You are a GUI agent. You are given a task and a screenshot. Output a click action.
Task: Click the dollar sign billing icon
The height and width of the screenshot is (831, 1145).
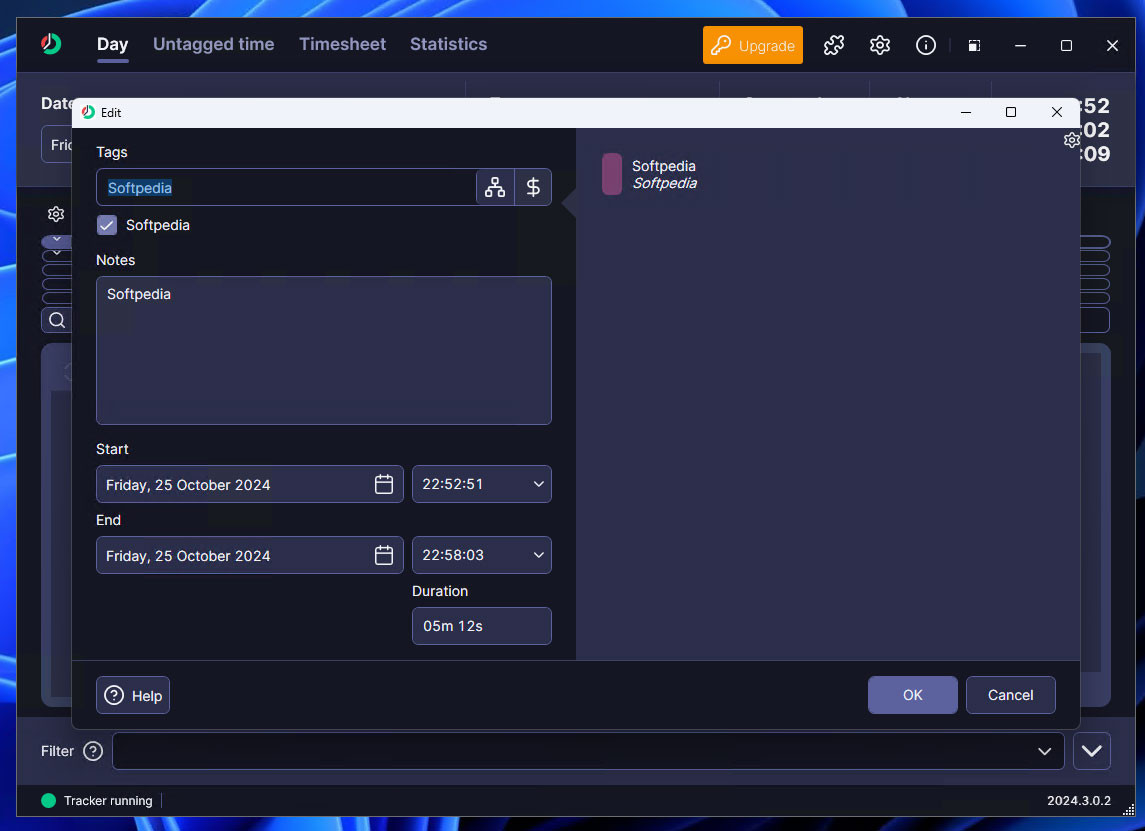click(x=533, y=187)
